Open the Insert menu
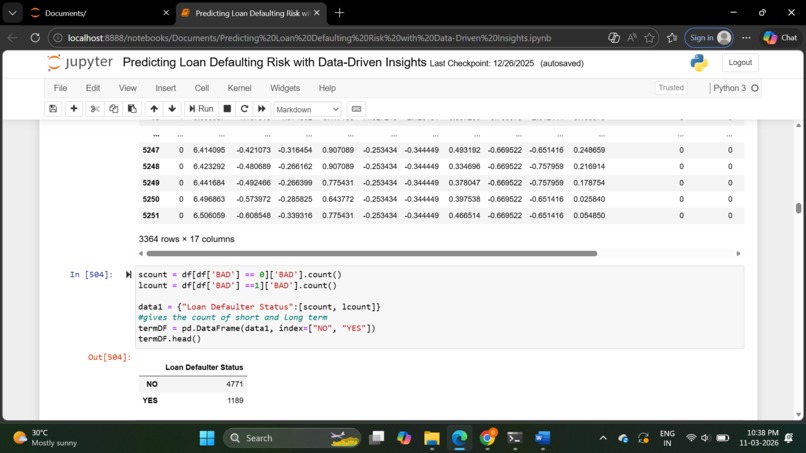Screen dimensions: 806x453 (166, 88)
